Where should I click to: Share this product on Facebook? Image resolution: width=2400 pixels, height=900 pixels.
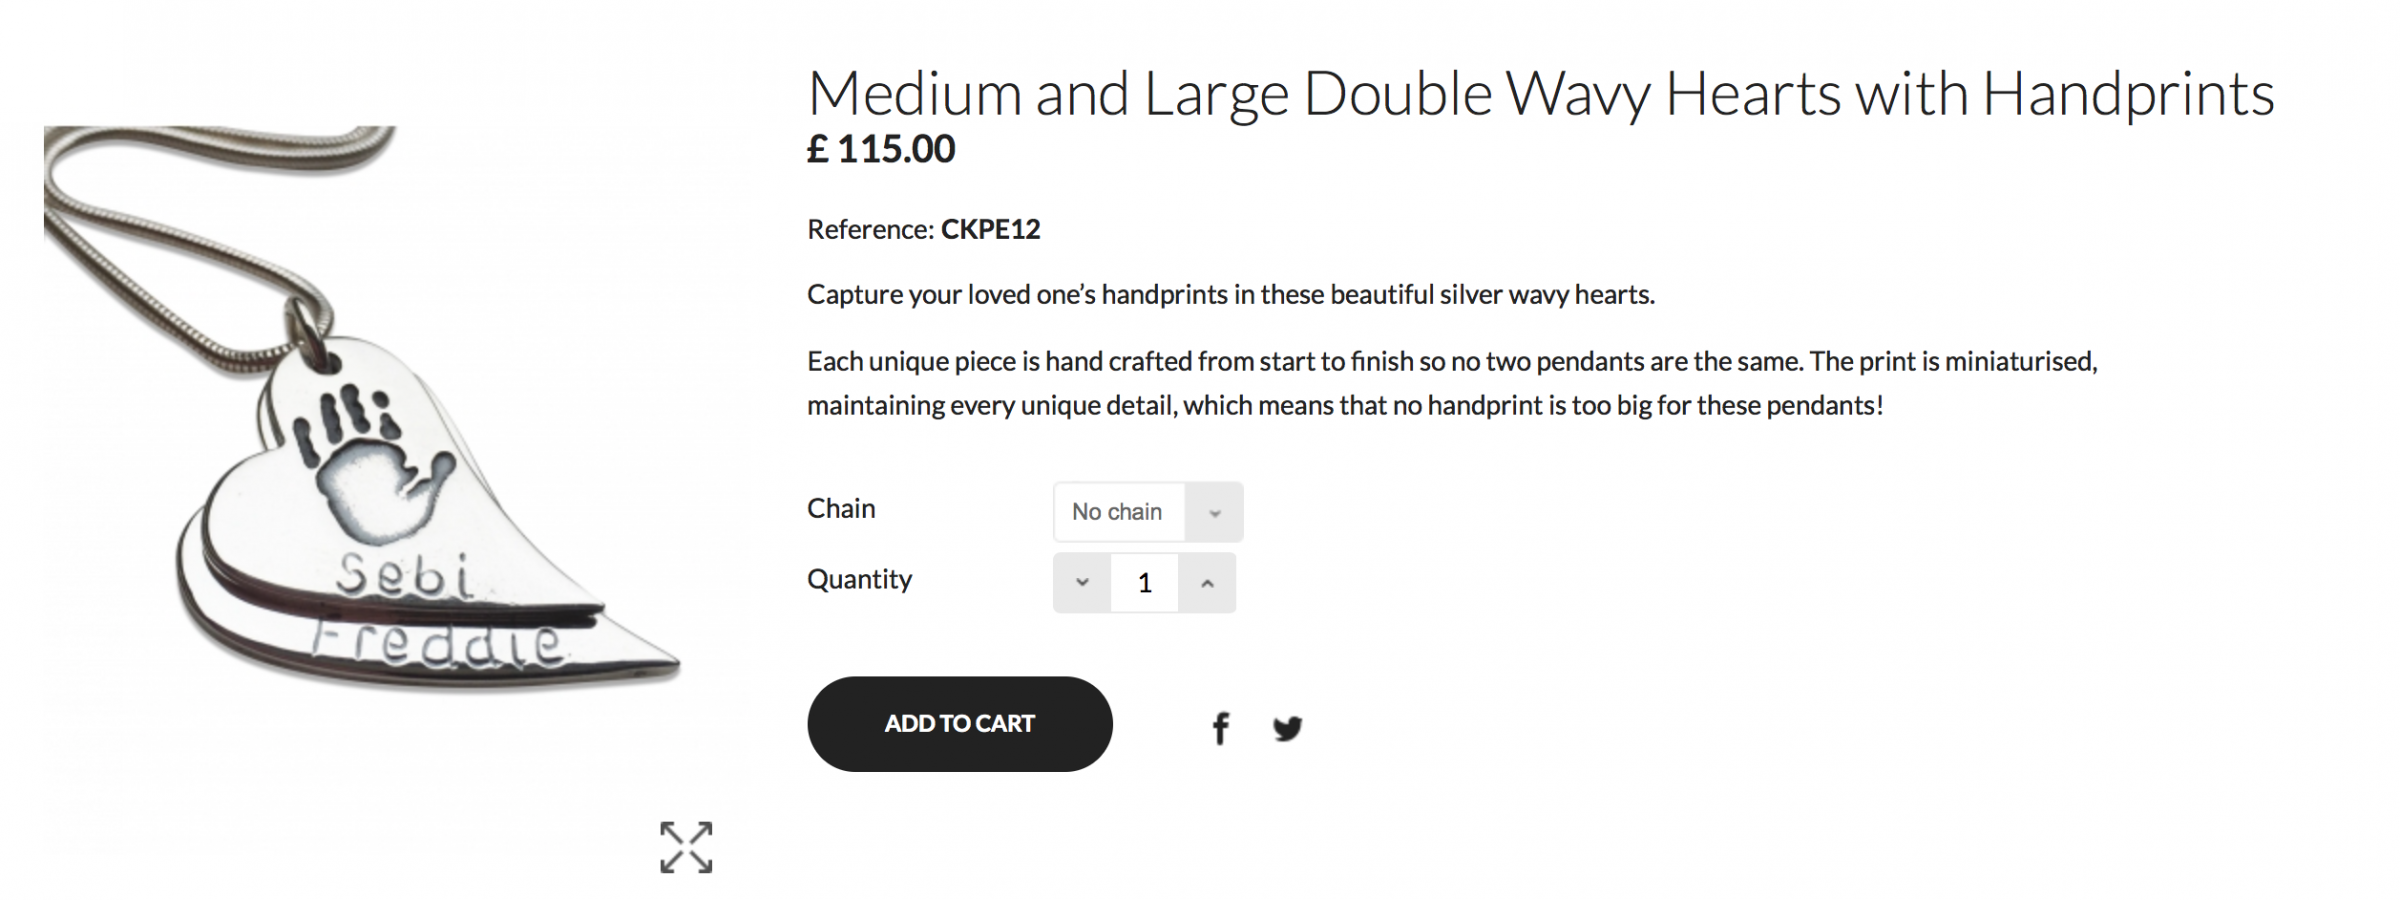1220,727
